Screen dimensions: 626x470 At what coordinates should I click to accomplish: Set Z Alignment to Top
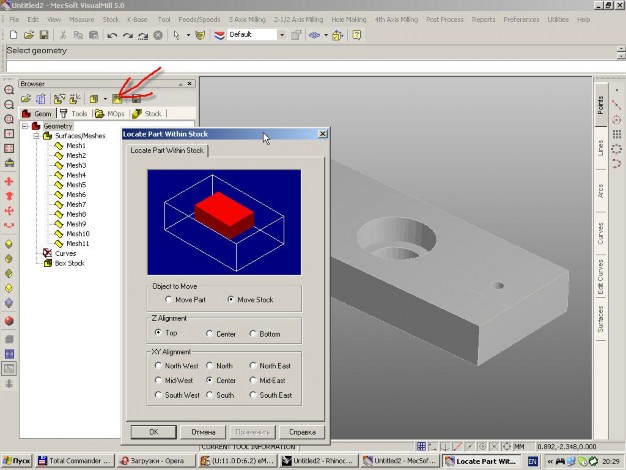click(158, 332)
